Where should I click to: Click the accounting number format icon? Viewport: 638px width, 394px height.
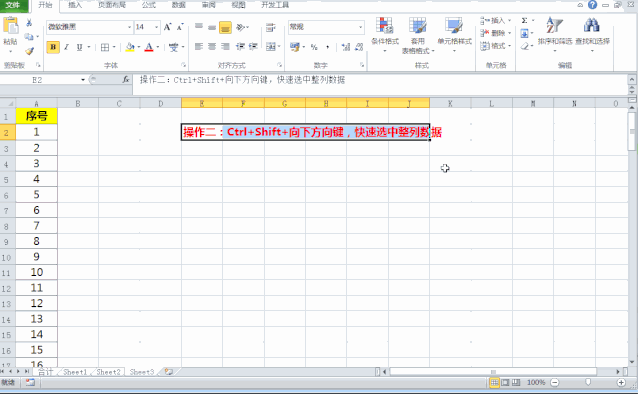(x=295, y=47)
